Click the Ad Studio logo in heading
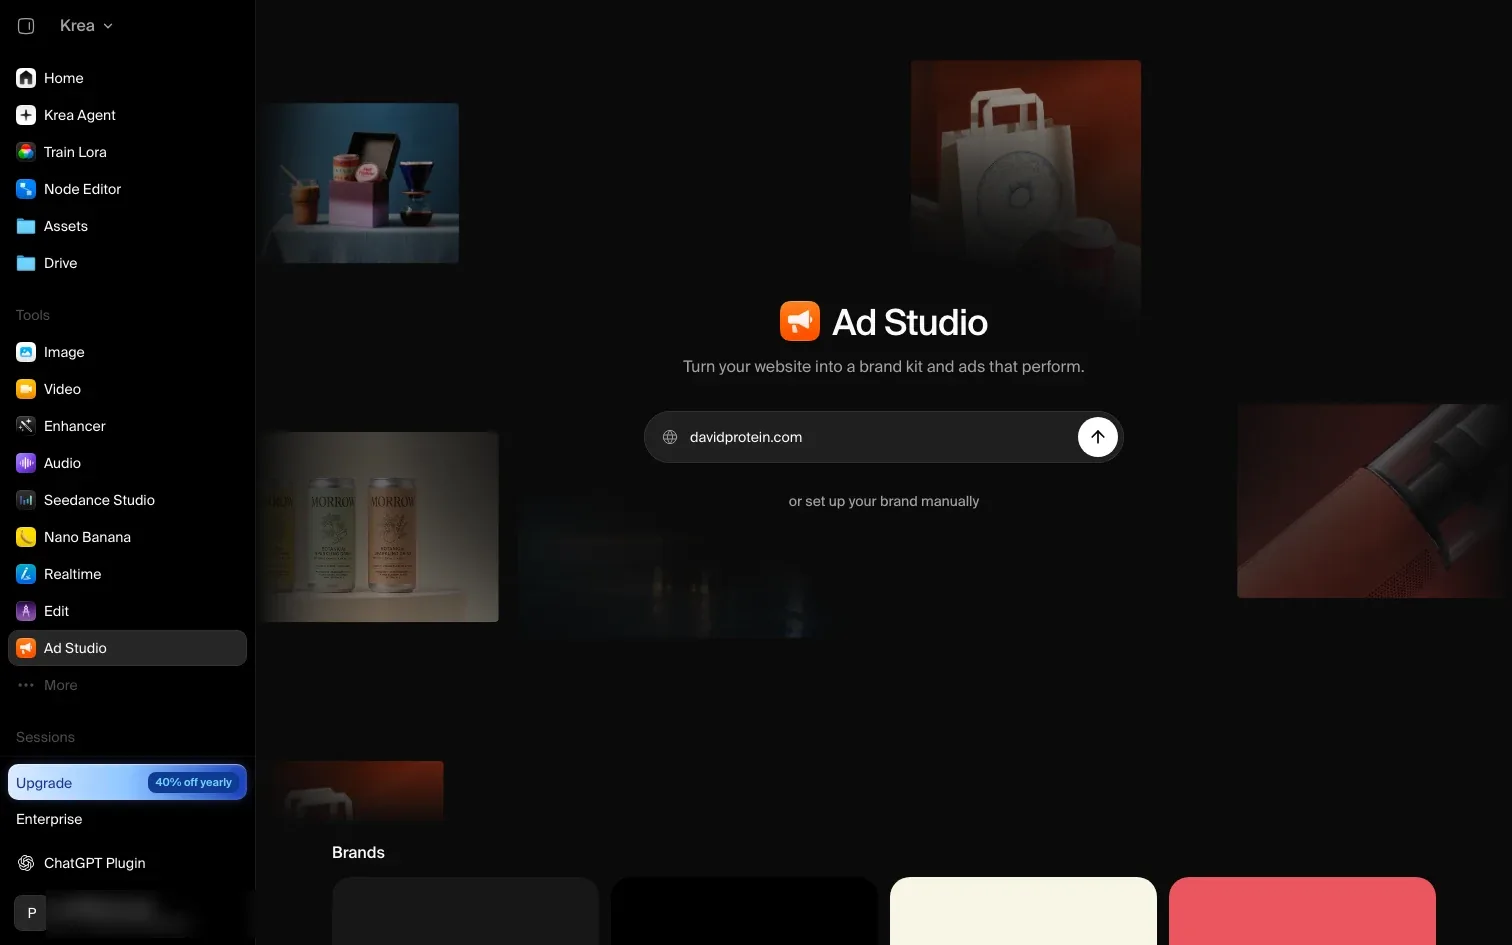 pos(800,321)
